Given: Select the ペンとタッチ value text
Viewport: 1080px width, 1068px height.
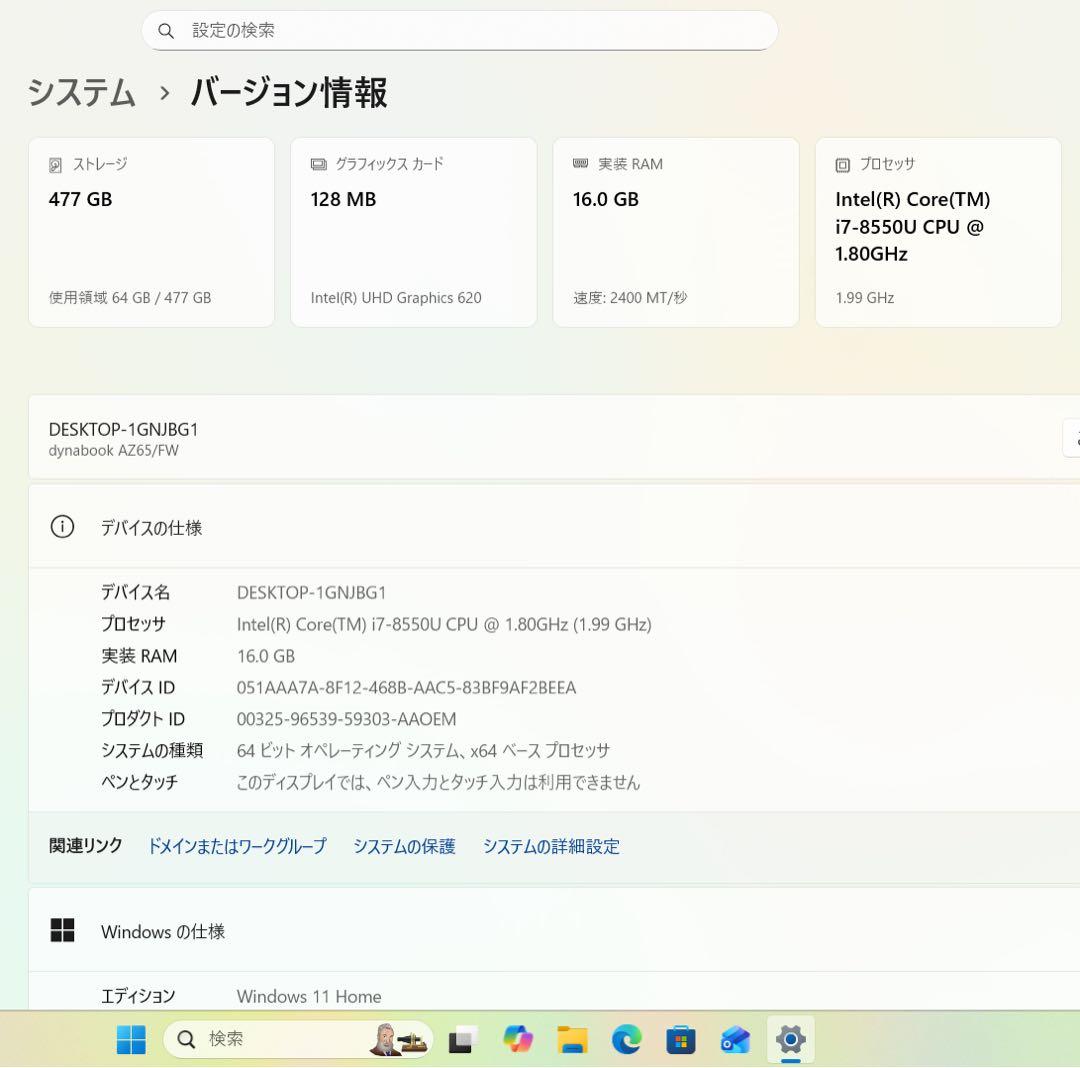Looking at the screenshot, I should 438,782.
